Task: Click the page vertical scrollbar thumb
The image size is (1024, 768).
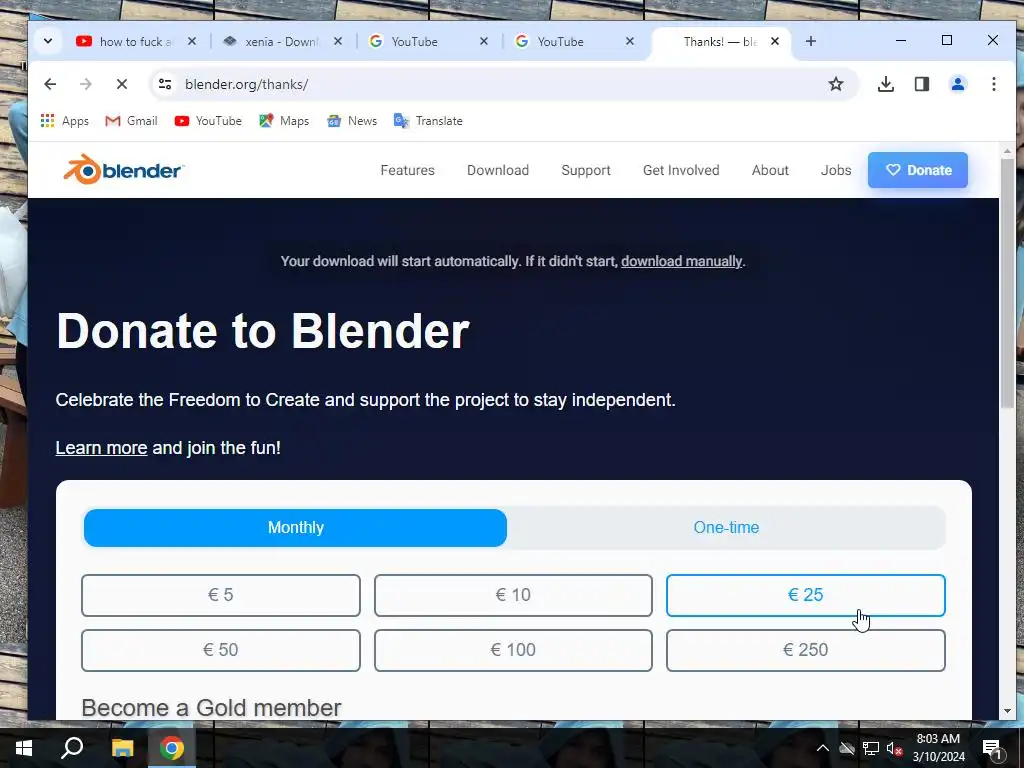Action: (x=1008, y=281)
